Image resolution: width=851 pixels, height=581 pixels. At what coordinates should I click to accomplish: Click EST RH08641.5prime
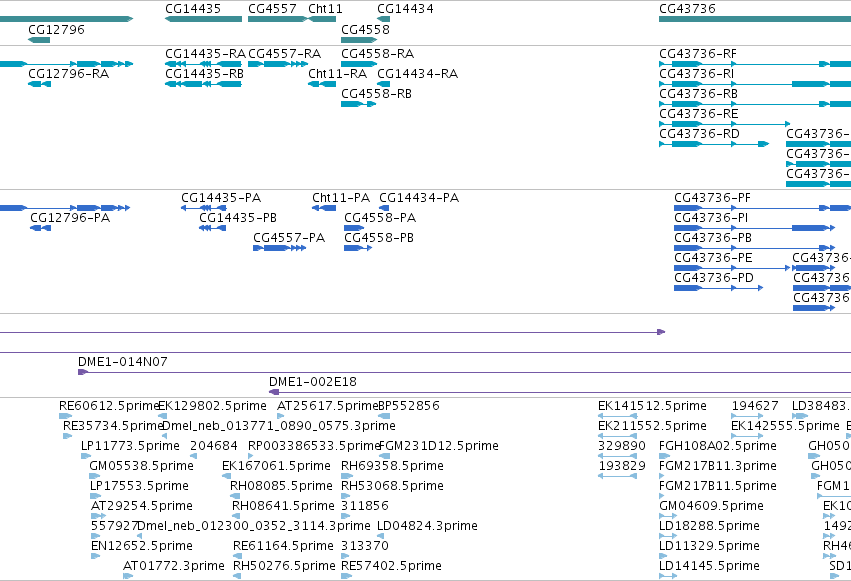[283, 506]
